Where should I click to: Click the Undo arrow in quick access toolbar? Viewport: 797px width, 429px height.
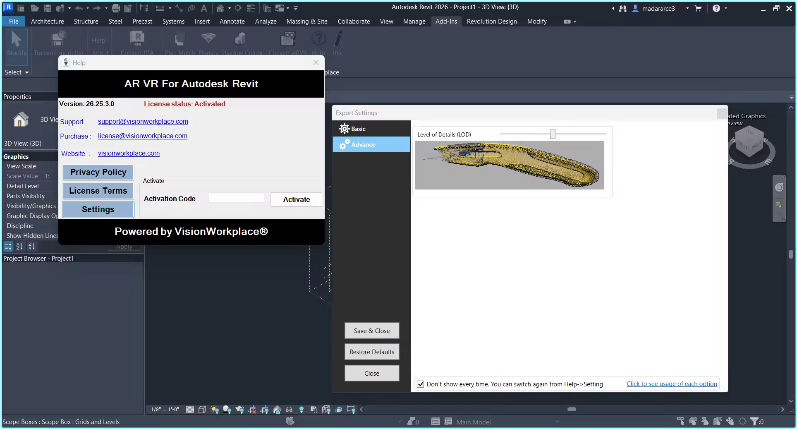click(x=78, y=8)
